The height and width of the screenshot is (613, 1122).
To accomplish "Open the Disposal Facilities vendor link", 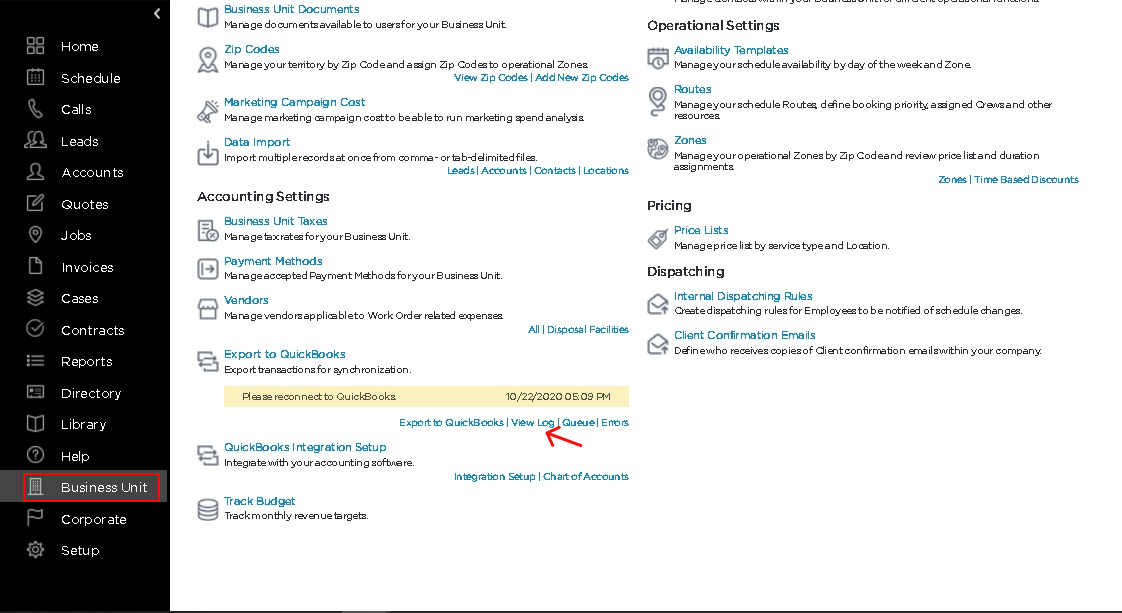I will pos(587,330).
